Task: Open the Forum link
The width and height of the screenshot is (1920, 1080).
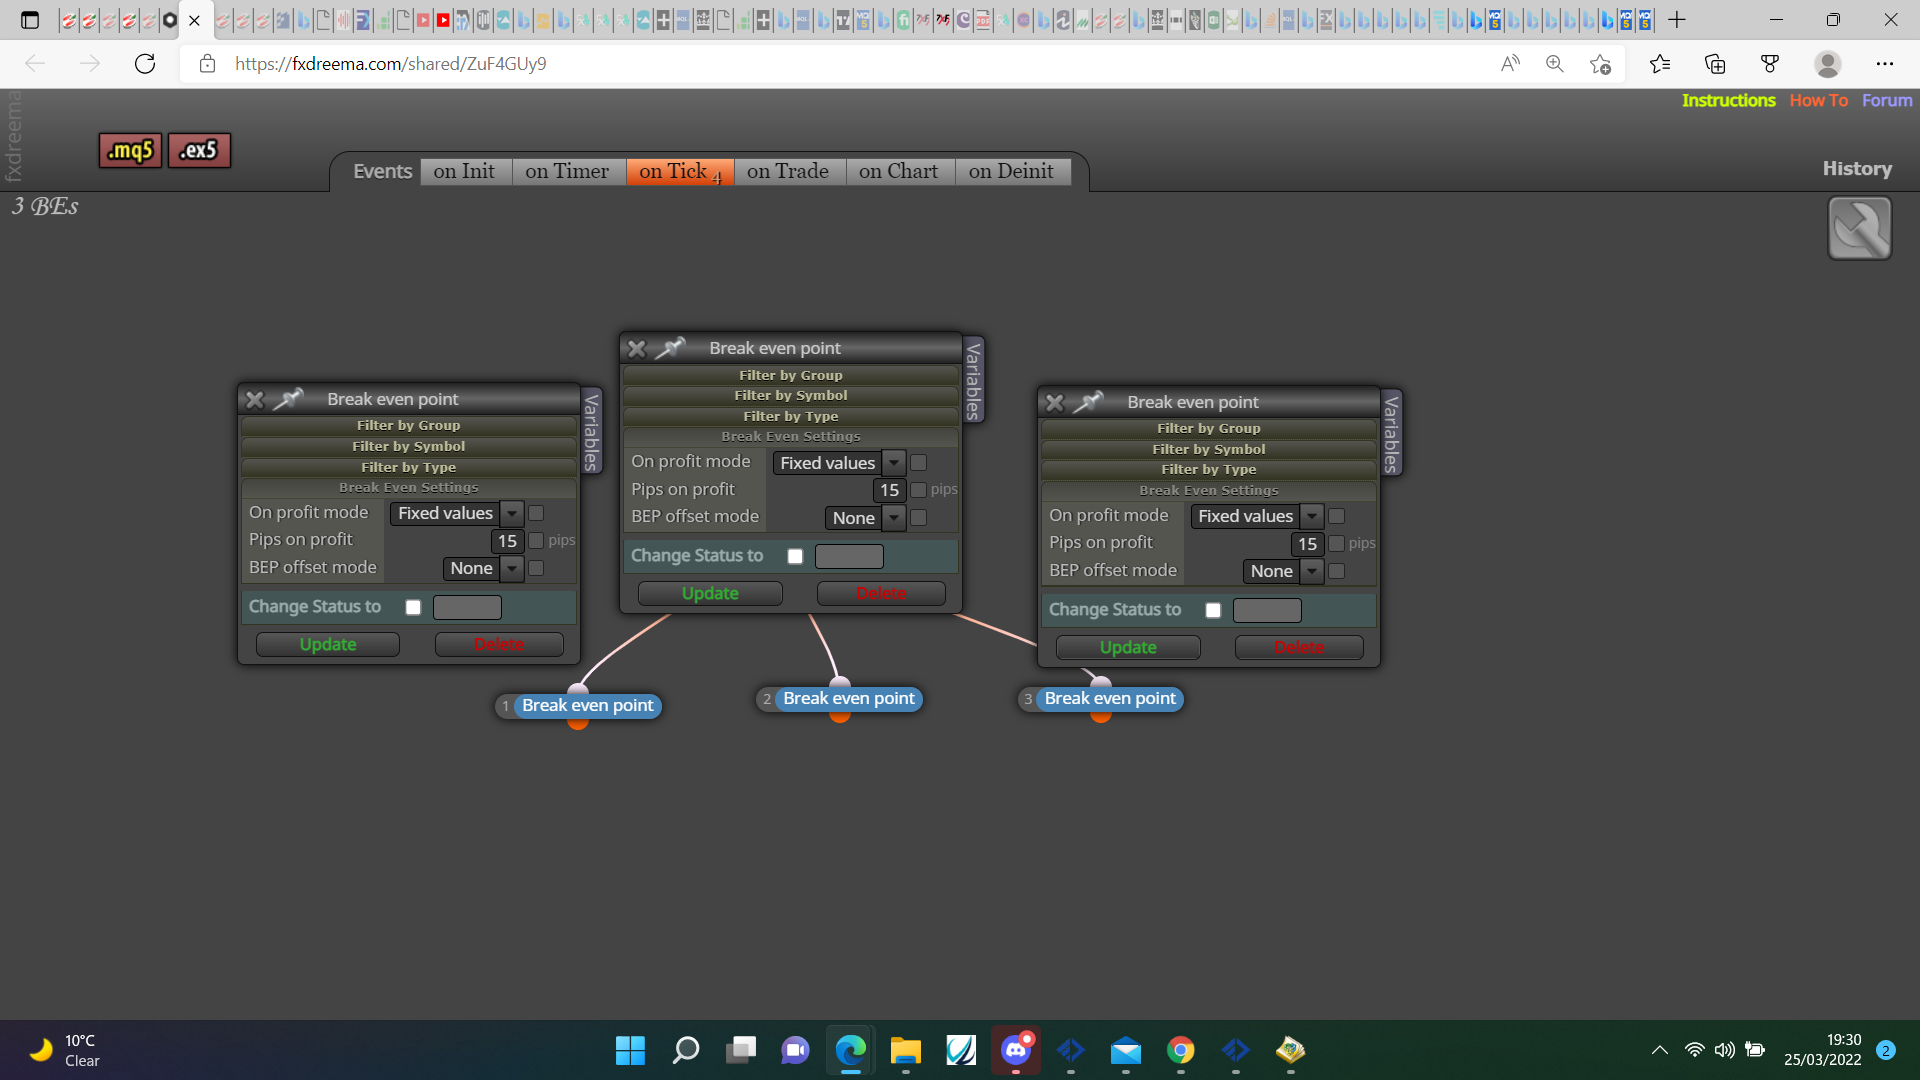Action: point(1887,101)
